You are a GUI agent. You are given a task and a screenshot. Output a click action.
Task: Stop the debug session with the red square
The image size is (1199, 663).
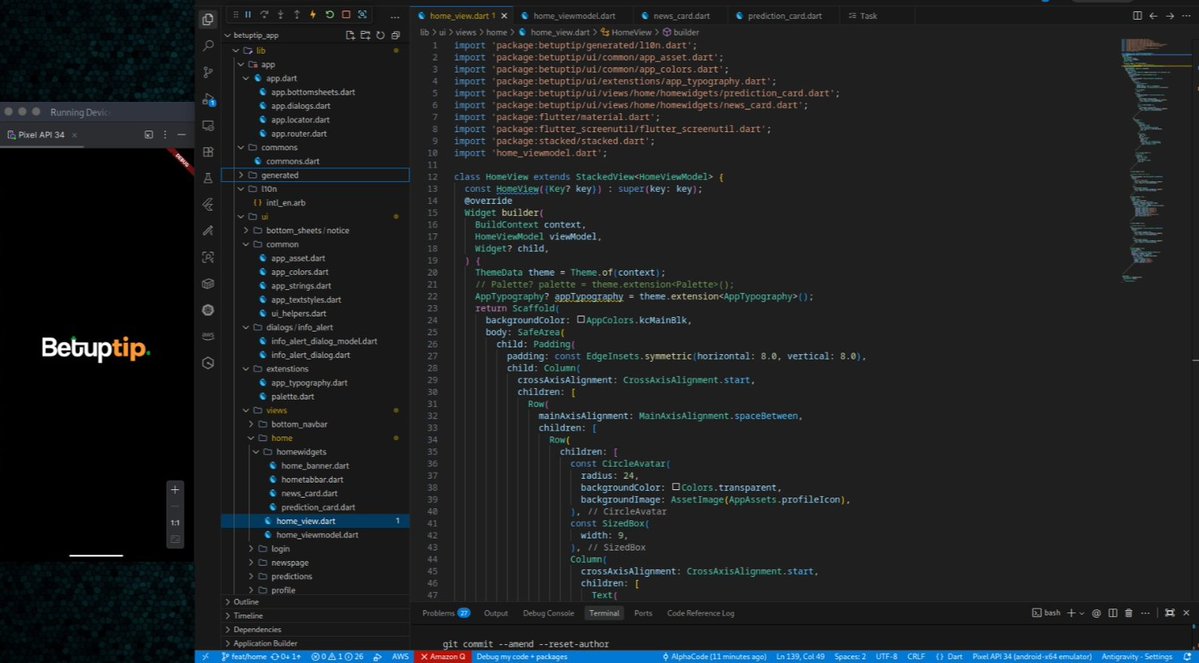[x=347, y=14]
